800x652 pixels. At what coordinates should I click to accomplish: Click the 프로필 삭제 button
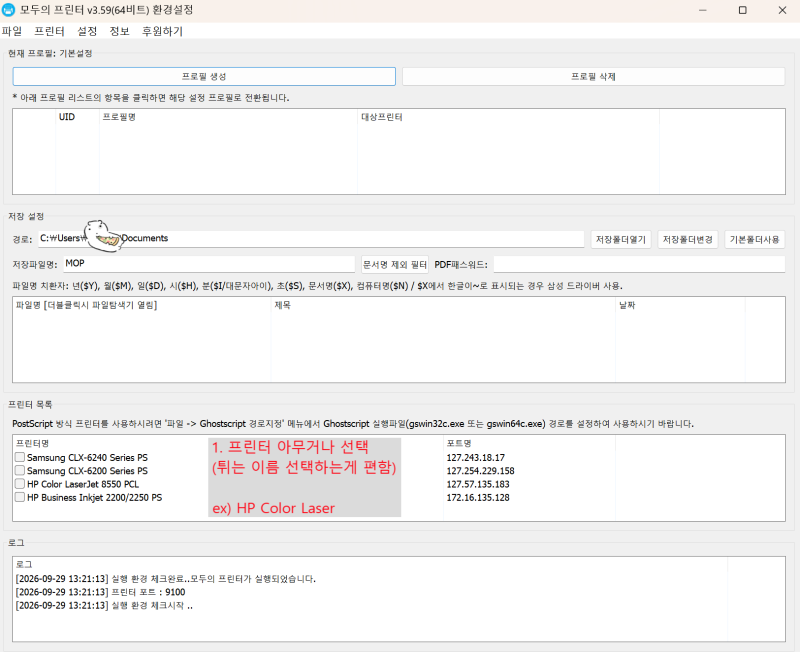click(593, 77)
